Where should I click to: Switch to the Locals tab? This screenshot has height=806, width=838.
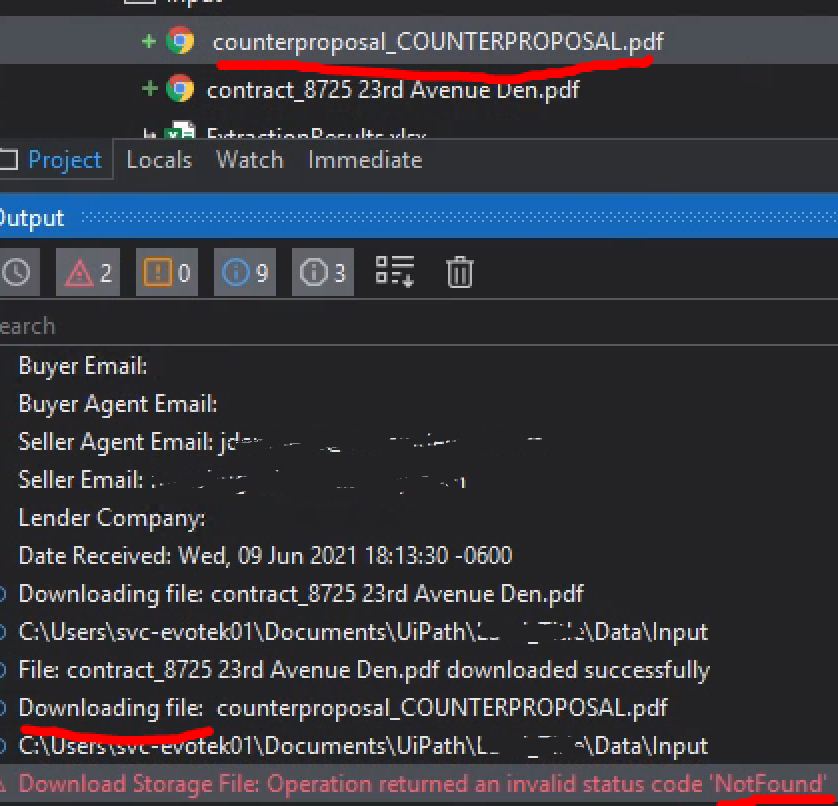(158, 160)
